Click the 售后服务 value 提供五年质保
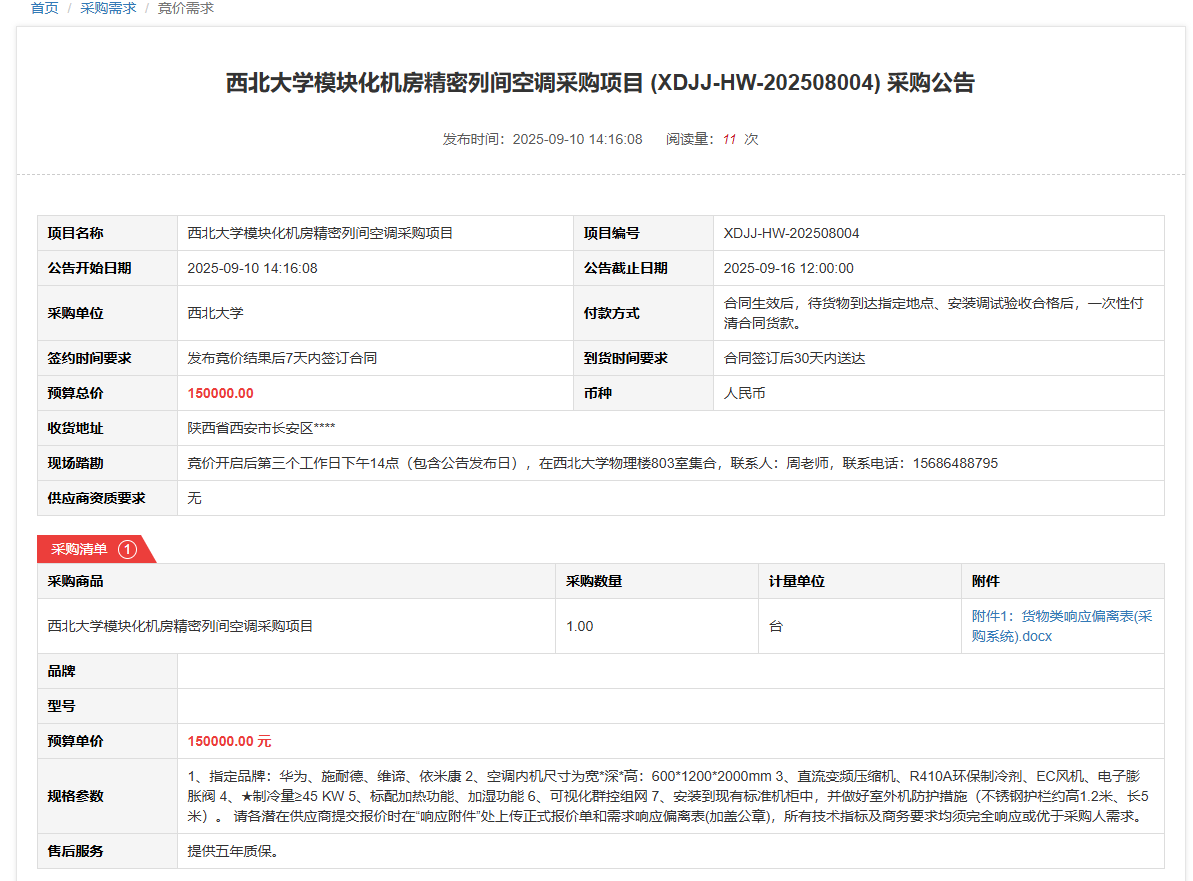This screenshot has height=881, width=1193. tap(233, 851)
